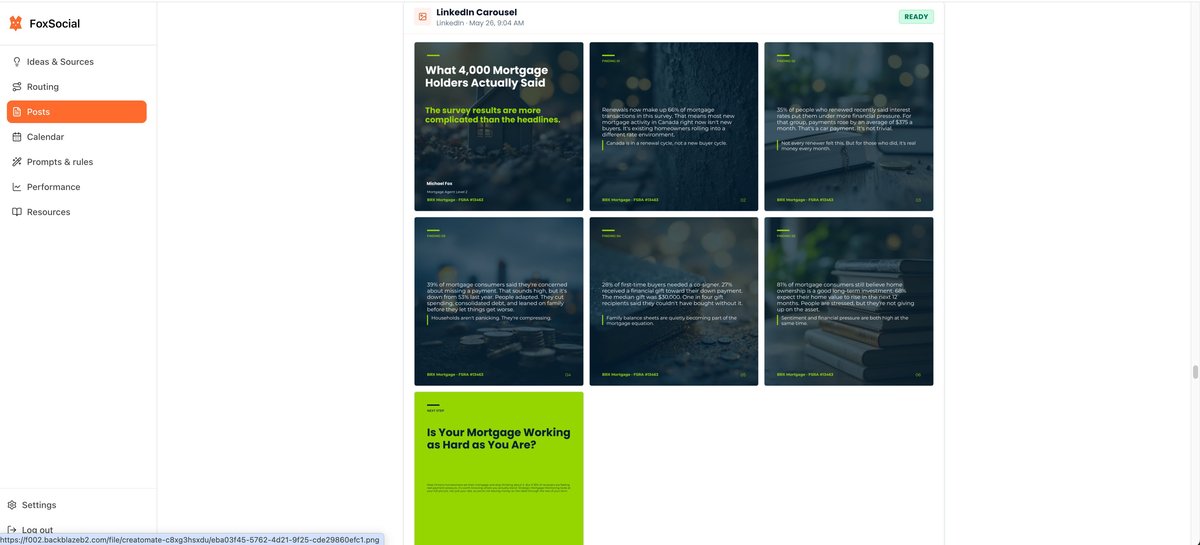Go to Routing page
Screen dimensions: 1200x545
[77, 87]
